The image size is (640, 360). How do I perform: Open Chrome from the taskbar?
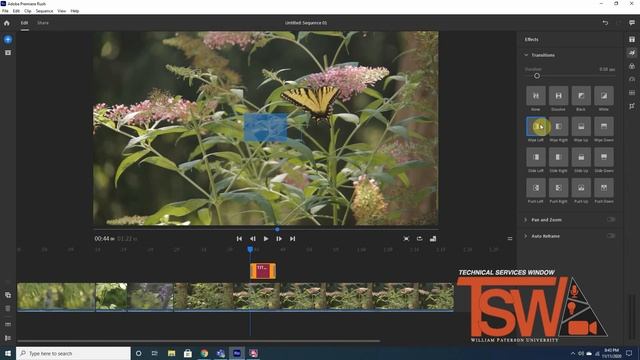204,353
